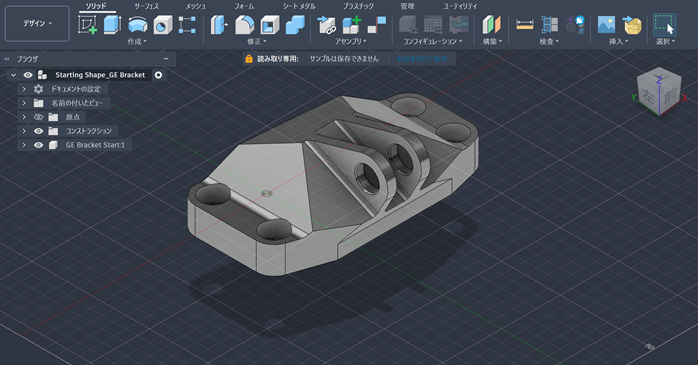Open the デザイン workspace dropdown
This screenshot has height=365, width=698.
point(37,24)
